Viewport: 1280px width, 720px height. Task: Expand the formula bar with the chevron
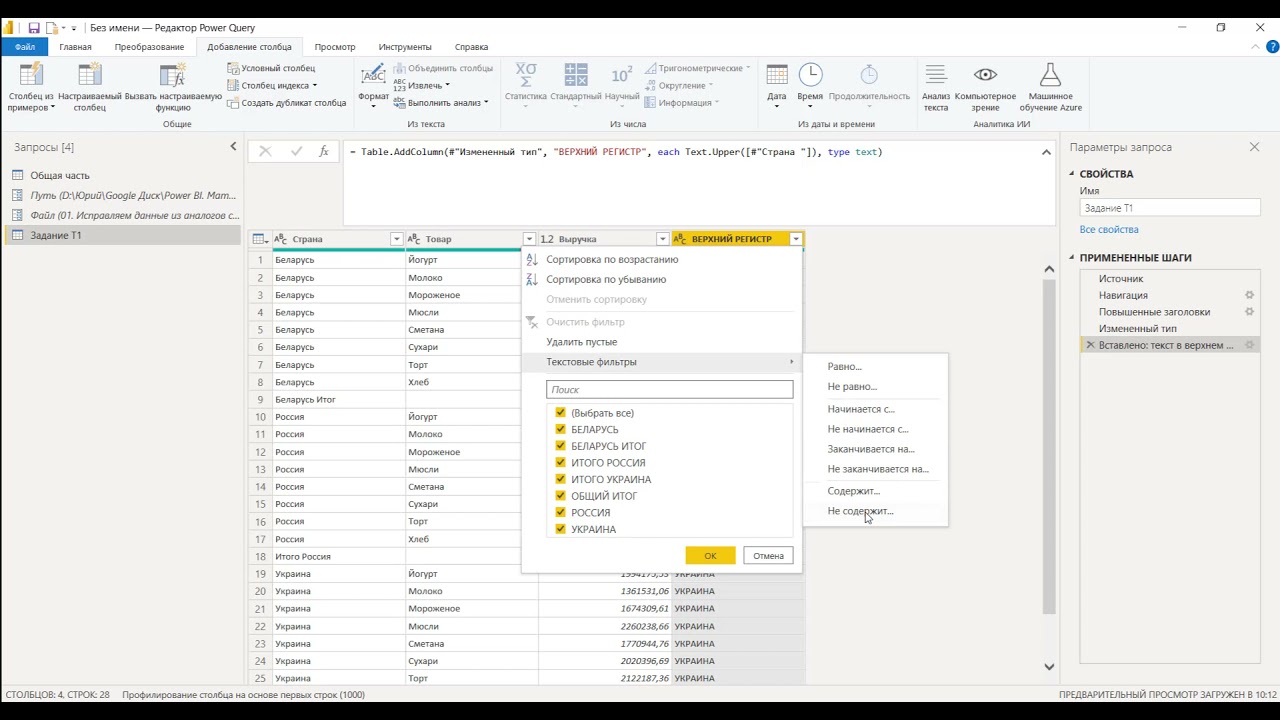(x=1046, y=152)
